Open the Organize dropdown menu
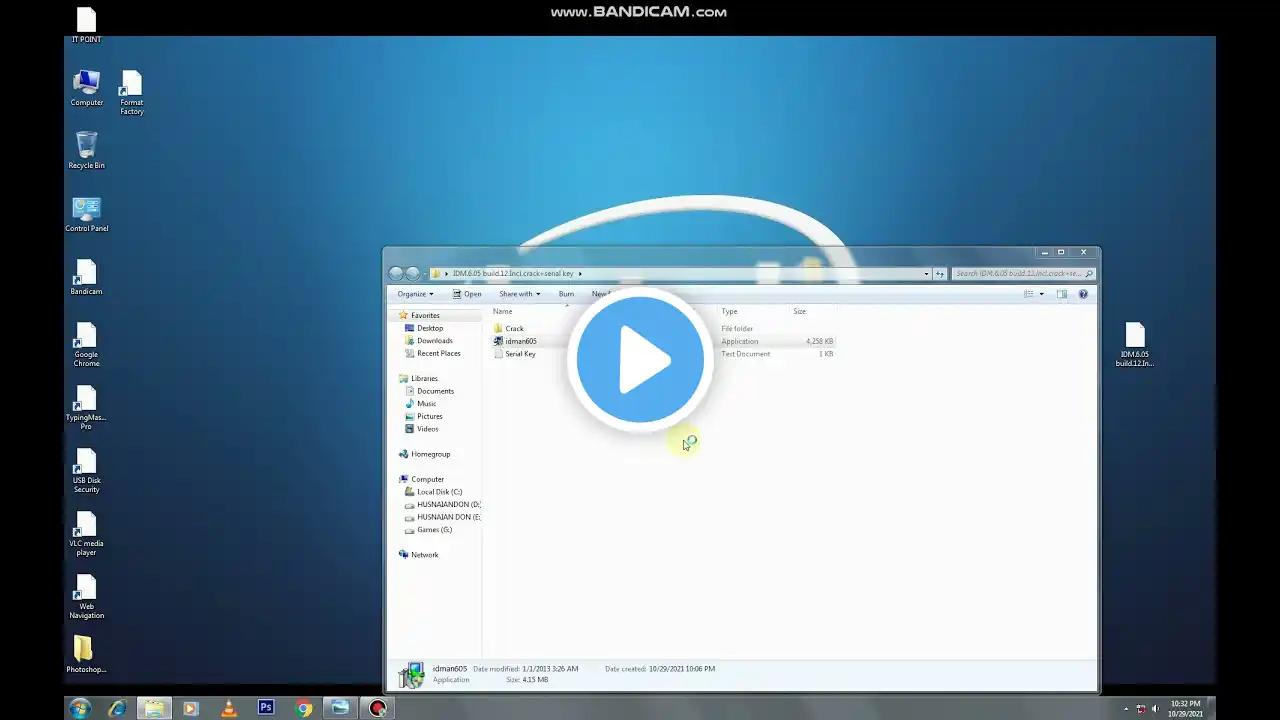This screenshot has height=720, width=1280. click(415, 294)
